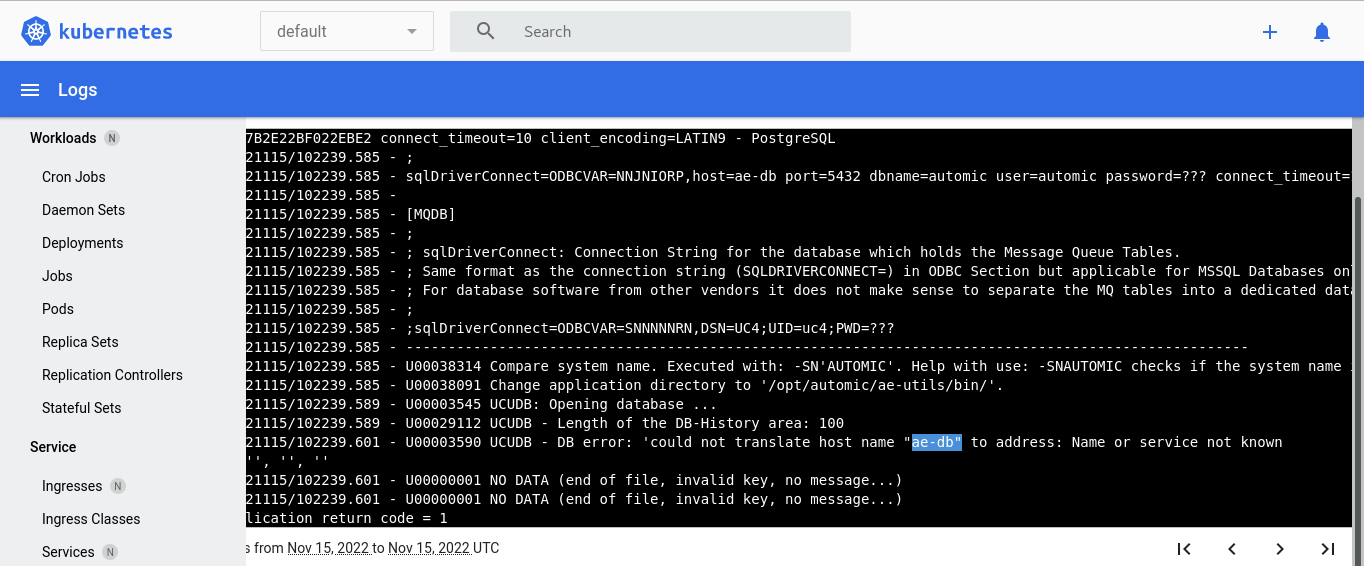This screenshot has width=1364, height=566.
Task: Click the Kubernetes logo icon
Action: tap(36, 31)
